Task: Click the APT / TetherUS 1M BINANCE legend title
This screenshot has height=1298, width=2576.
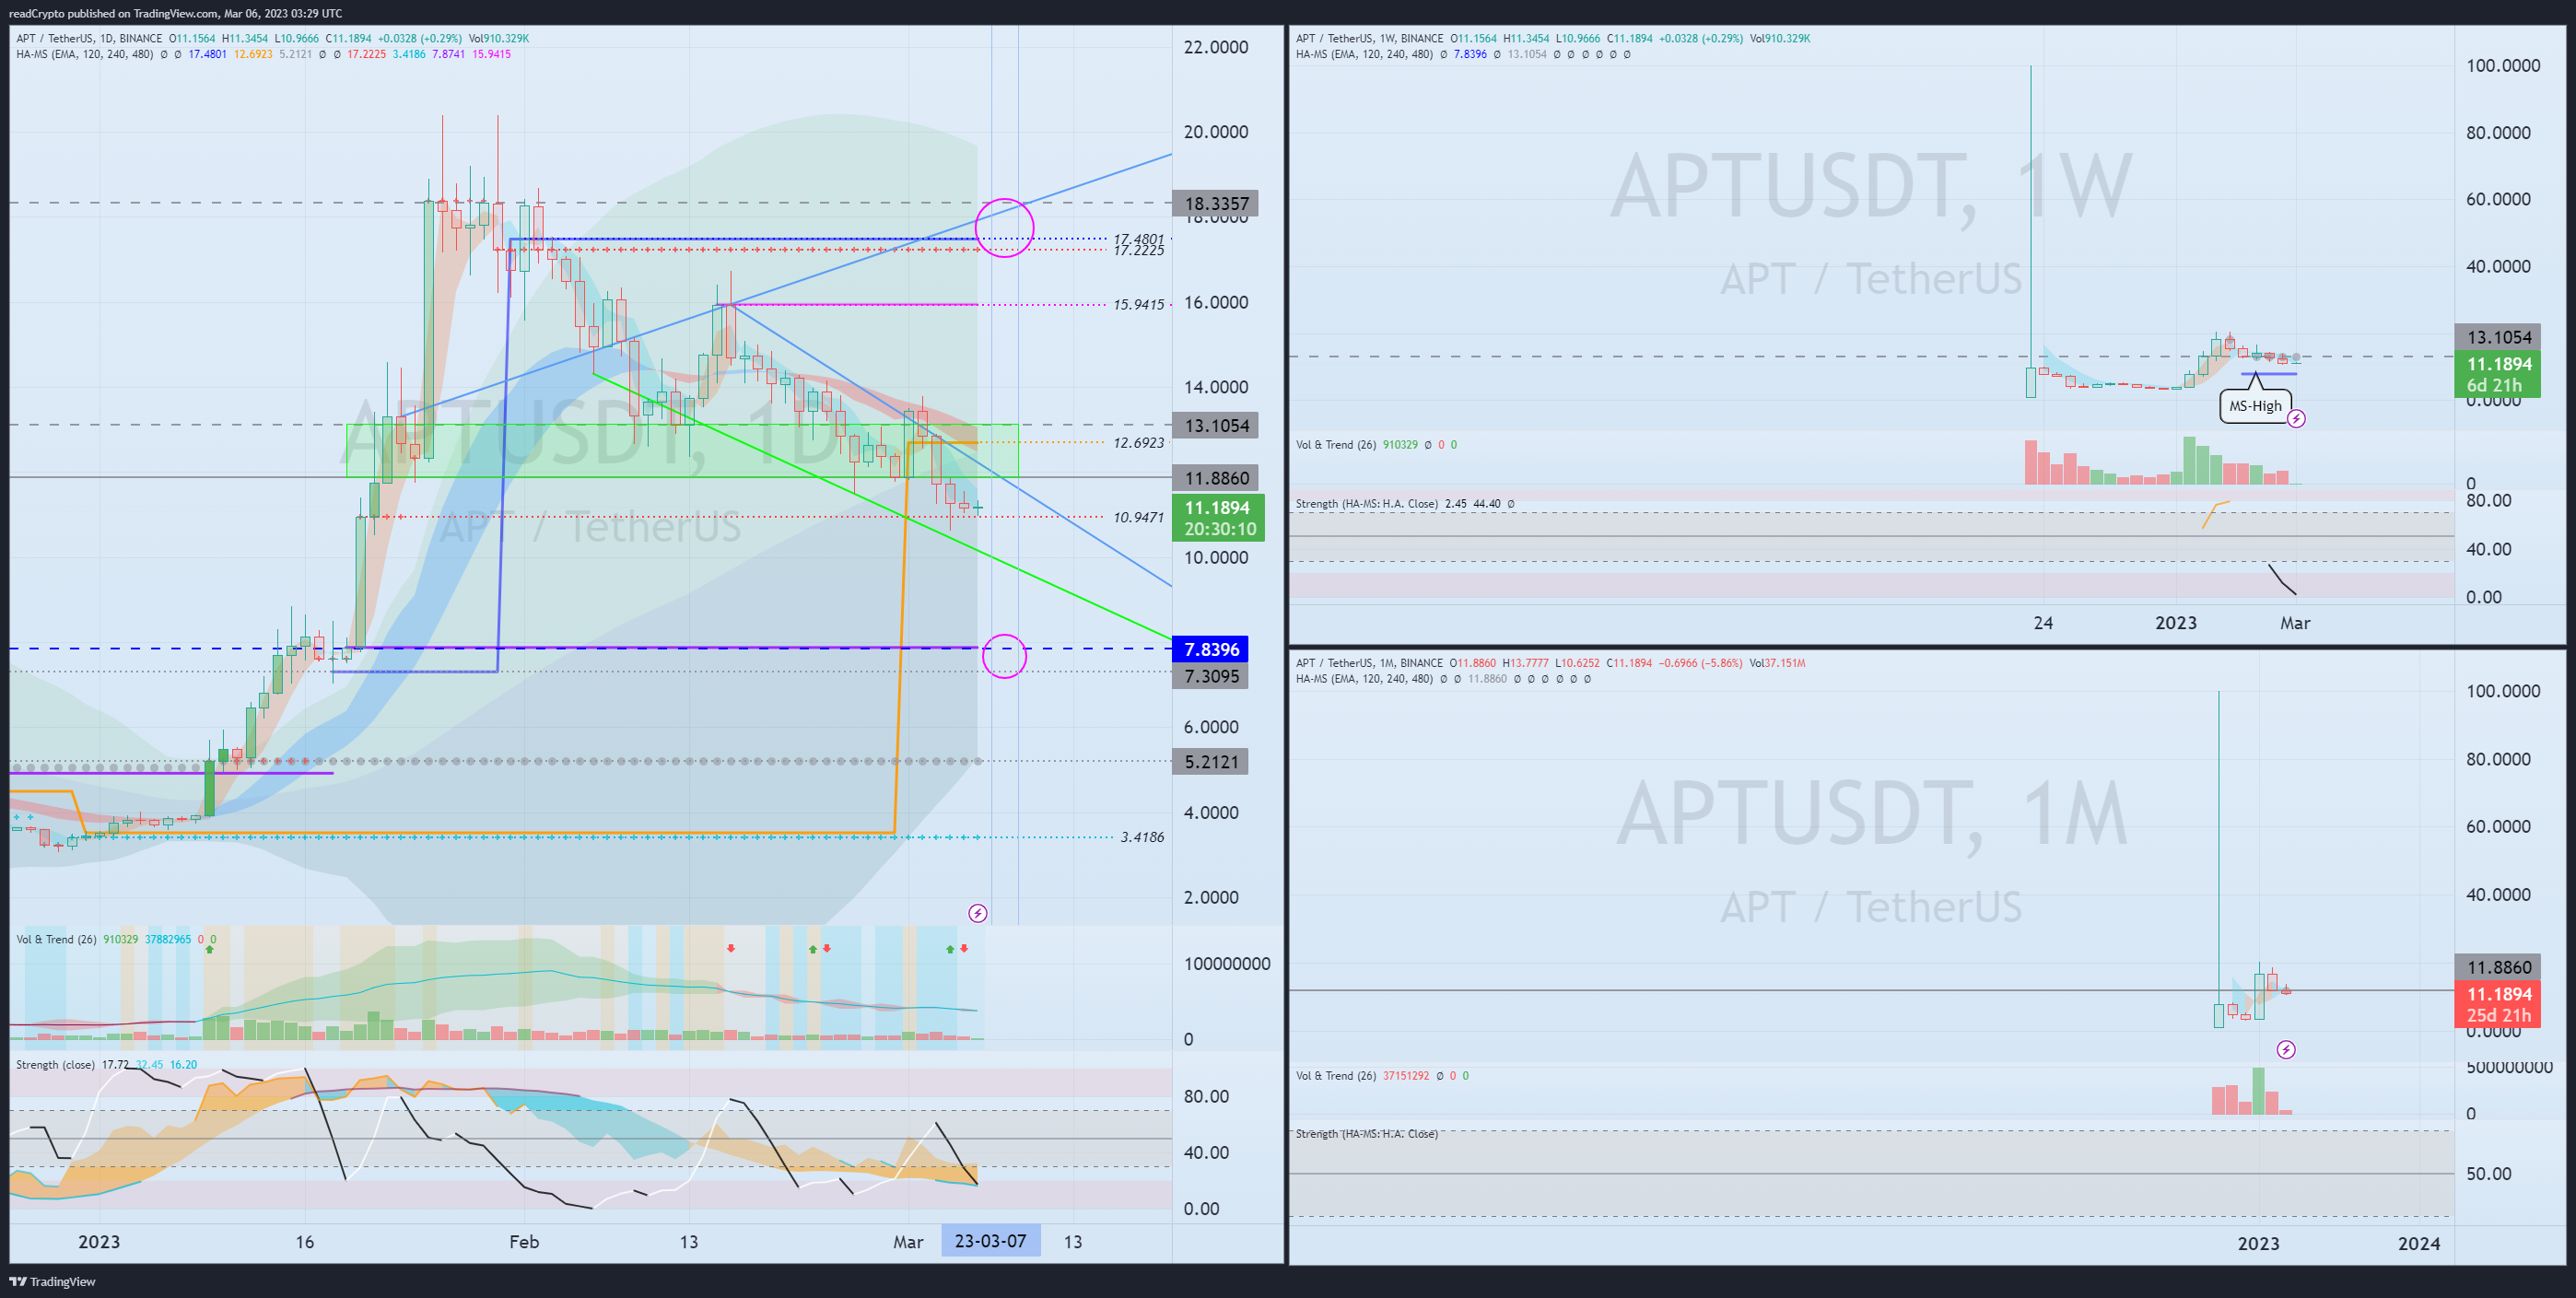Action: [x=1369, y=663]
